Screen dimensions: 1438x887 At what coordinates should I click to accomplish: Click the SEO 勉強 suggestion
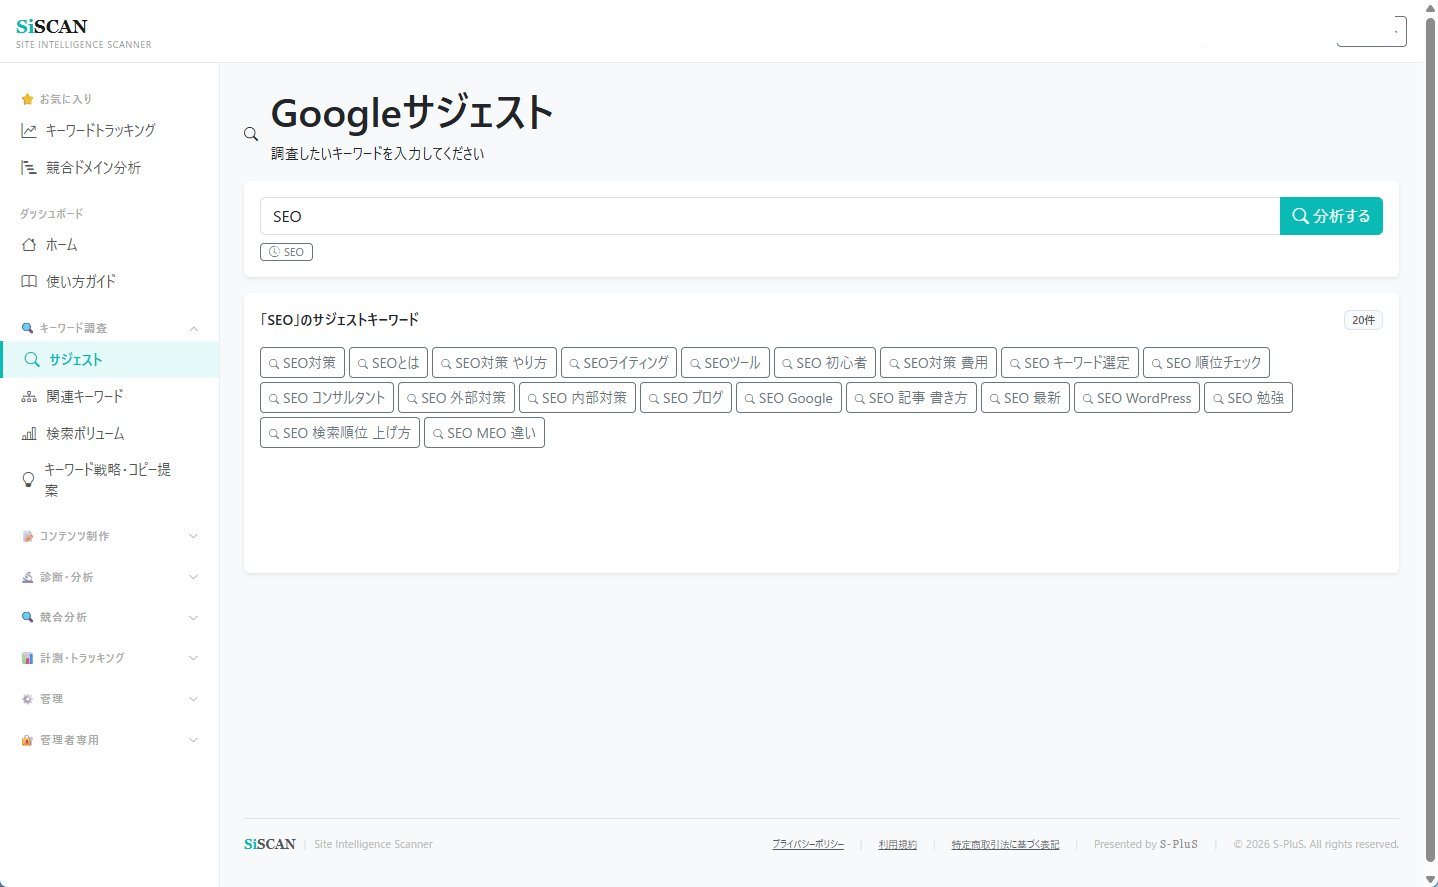(1248, 398)
